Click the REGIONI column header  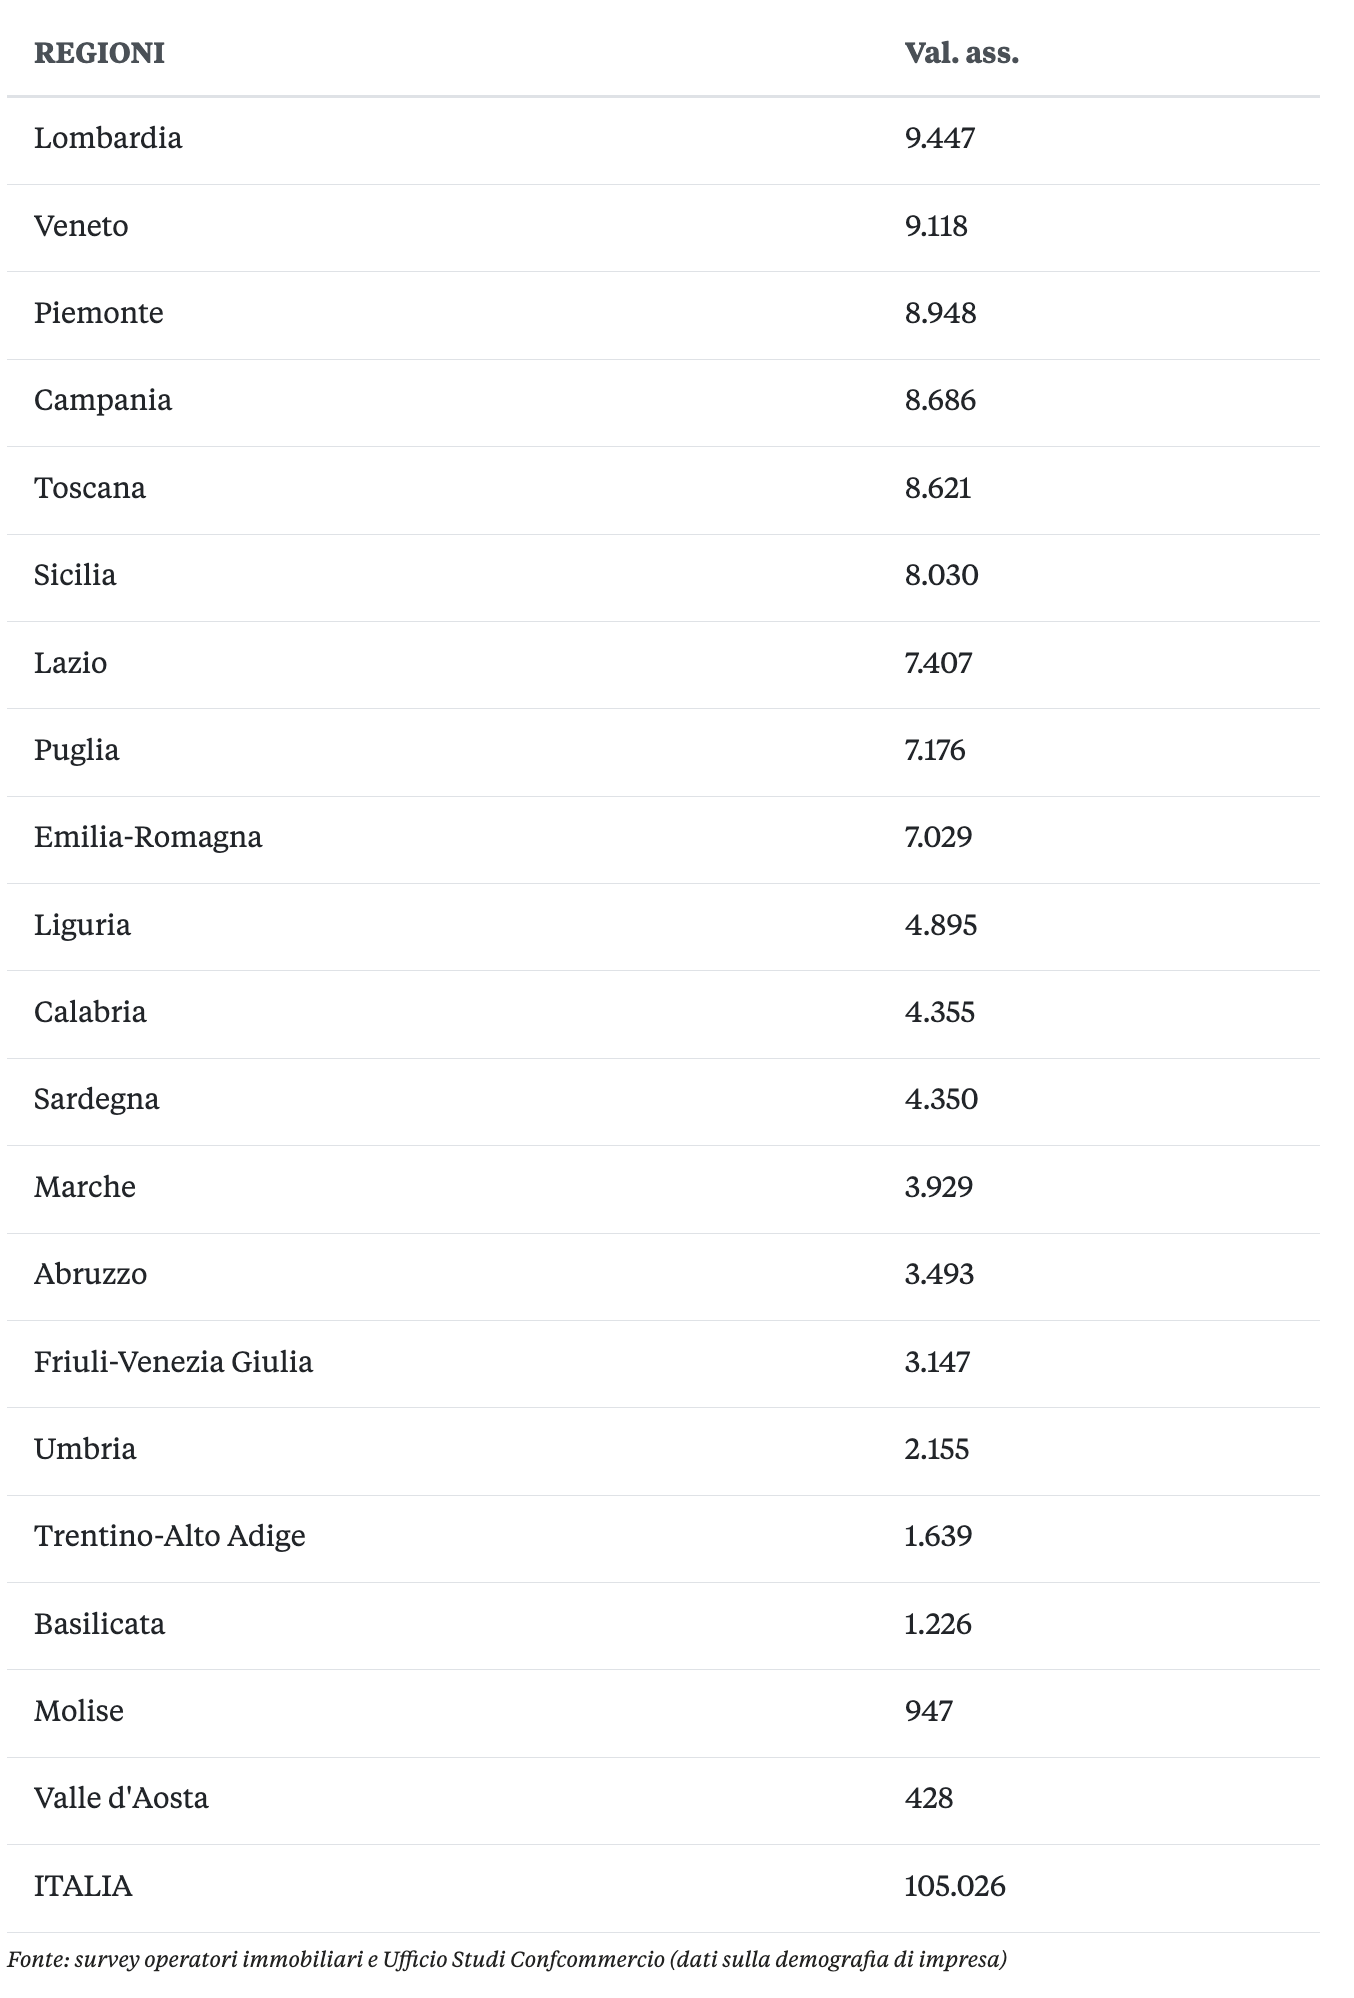[x=99, y=53]
